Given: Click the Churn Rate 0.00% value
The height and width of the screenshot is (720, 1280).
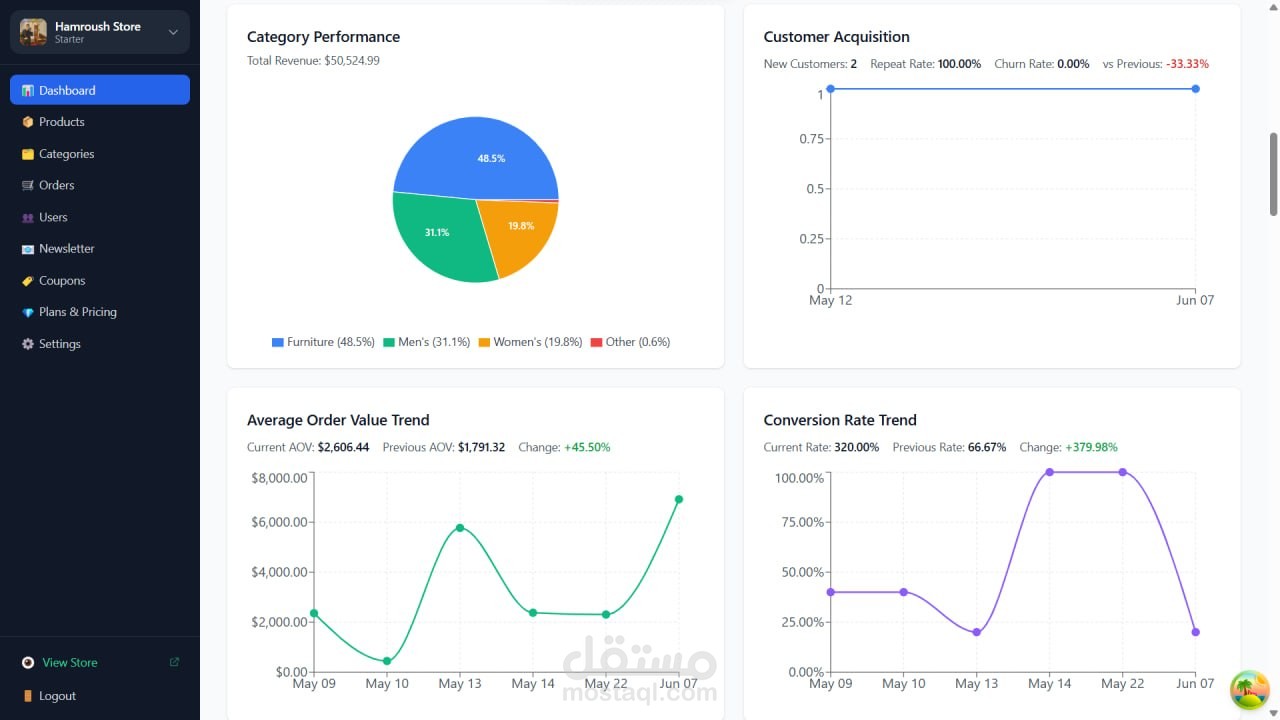Looking at the screenshot, I should (1073, 64).
